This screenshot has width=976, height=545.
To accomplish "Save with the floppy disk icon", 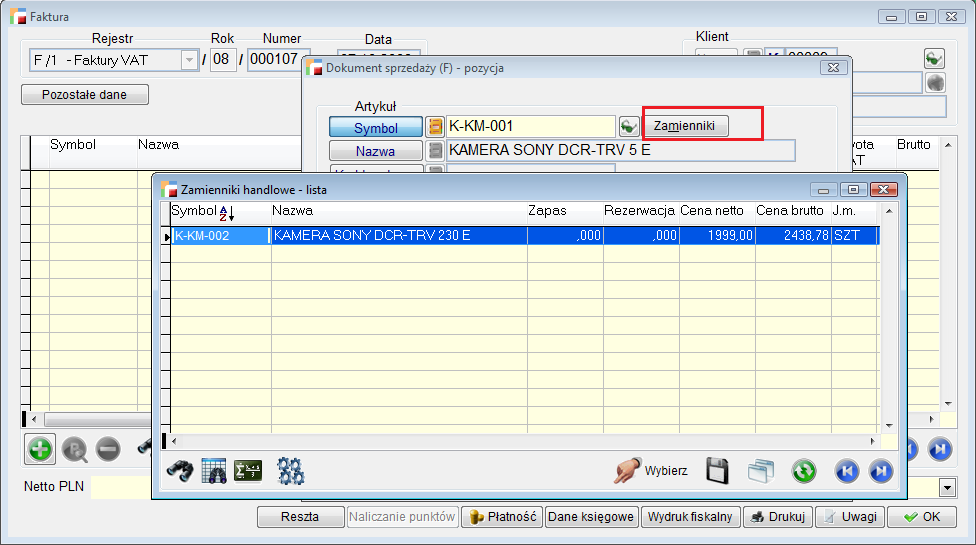I will point(717,471).
